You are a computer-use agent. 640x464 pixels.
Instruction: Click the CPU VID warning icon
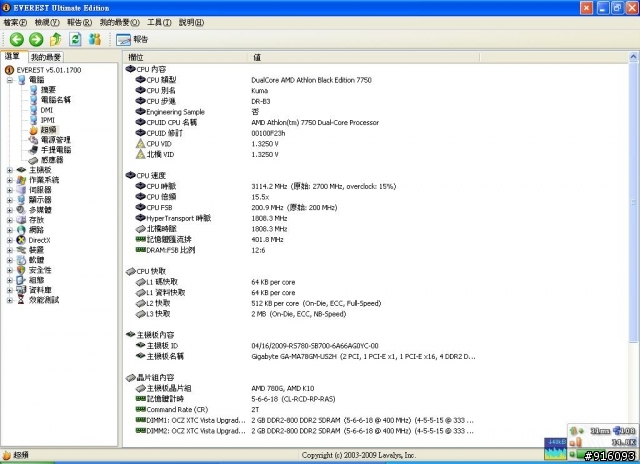pos(140,144)
